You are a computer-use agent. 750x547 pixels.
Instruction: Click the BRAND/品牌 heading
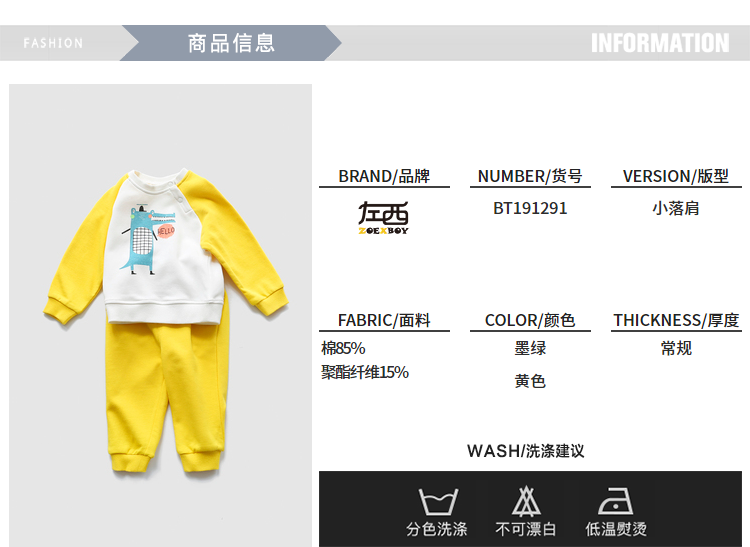tap(384, 176)
